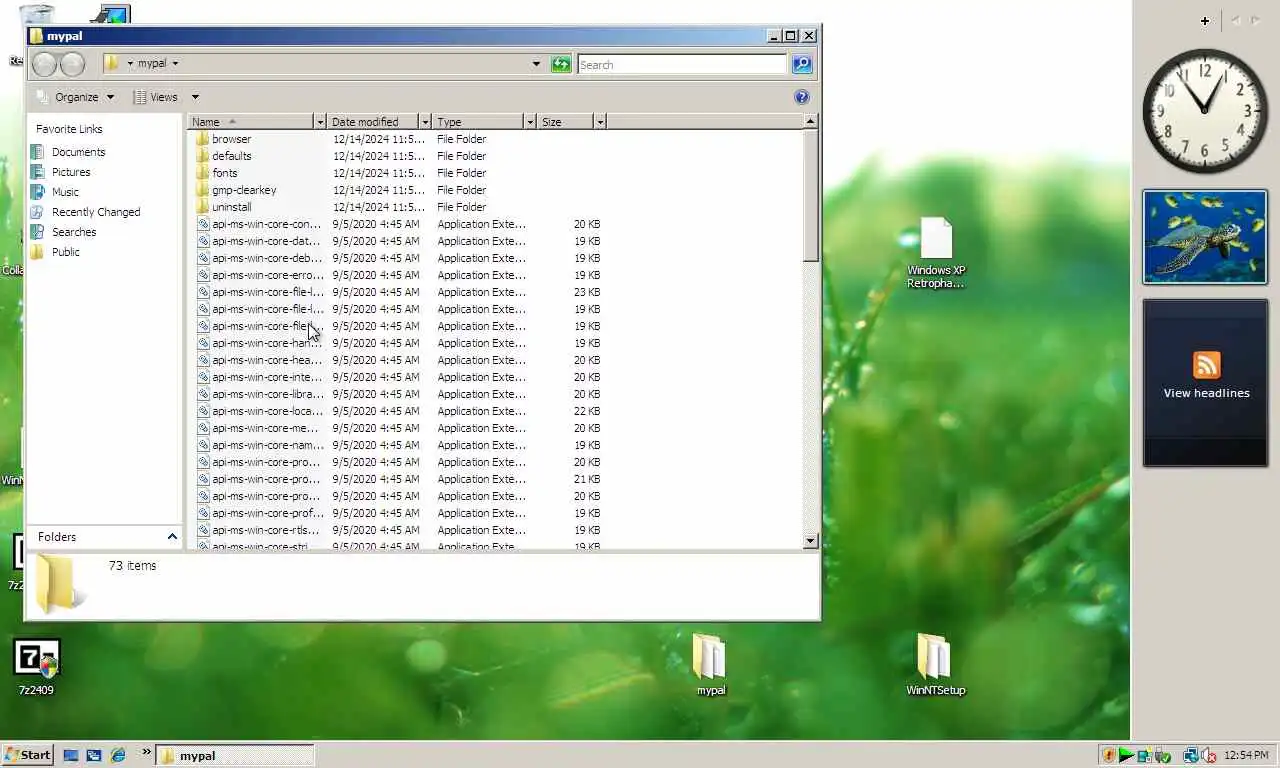Click the network tray icon
Viewport: 1280px width, 768px height.
coord(1190,755)
